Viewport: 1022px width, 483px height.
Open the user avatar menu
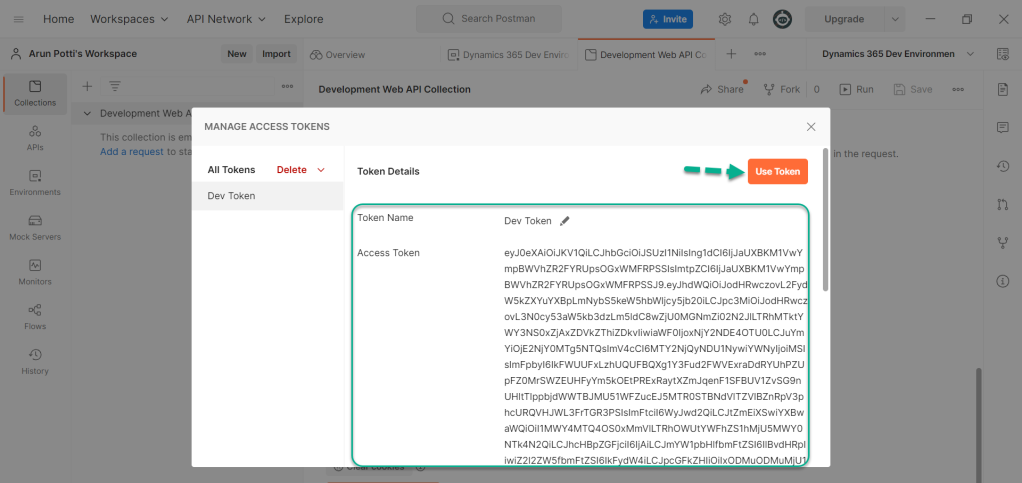(x=783, y=19)
